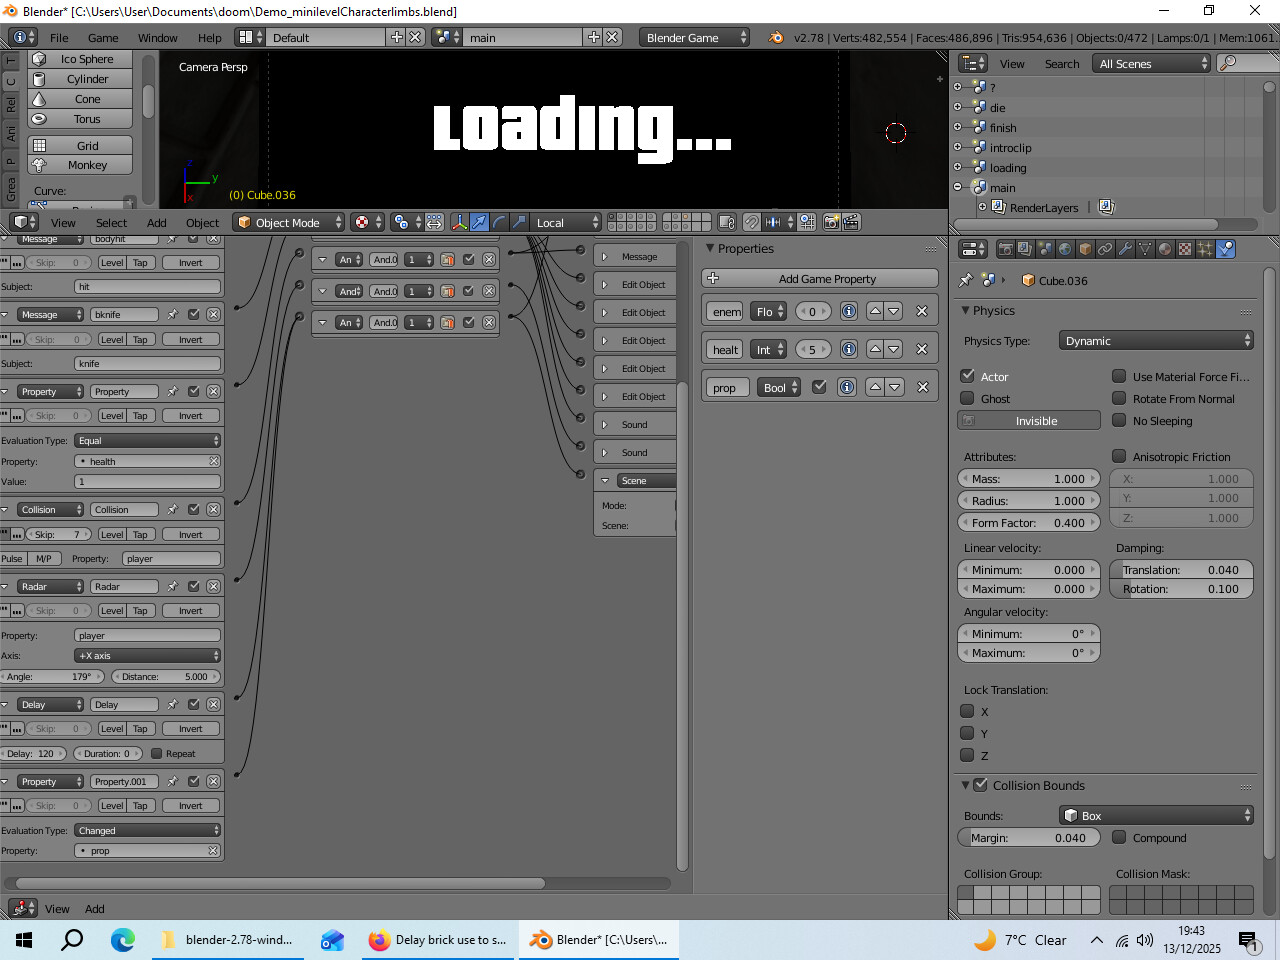1280x960 pixels.
Task: Open the File menu
Action: tap(60, 38)
